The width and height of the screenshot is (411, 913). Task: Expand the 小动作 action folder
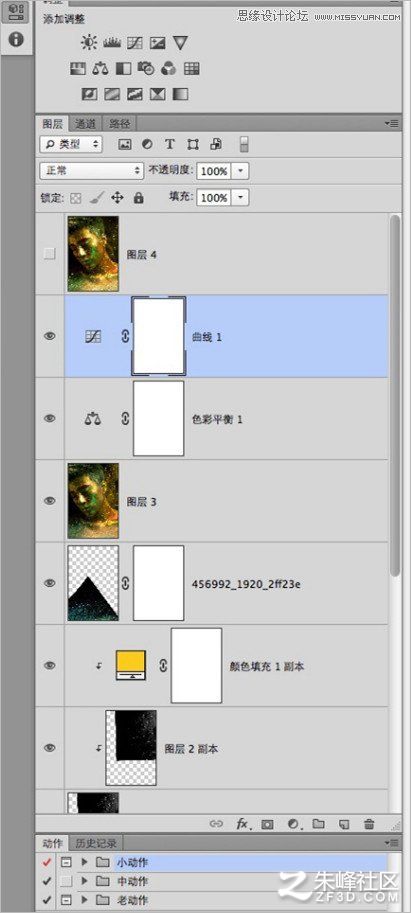click(x=84, y=863)
